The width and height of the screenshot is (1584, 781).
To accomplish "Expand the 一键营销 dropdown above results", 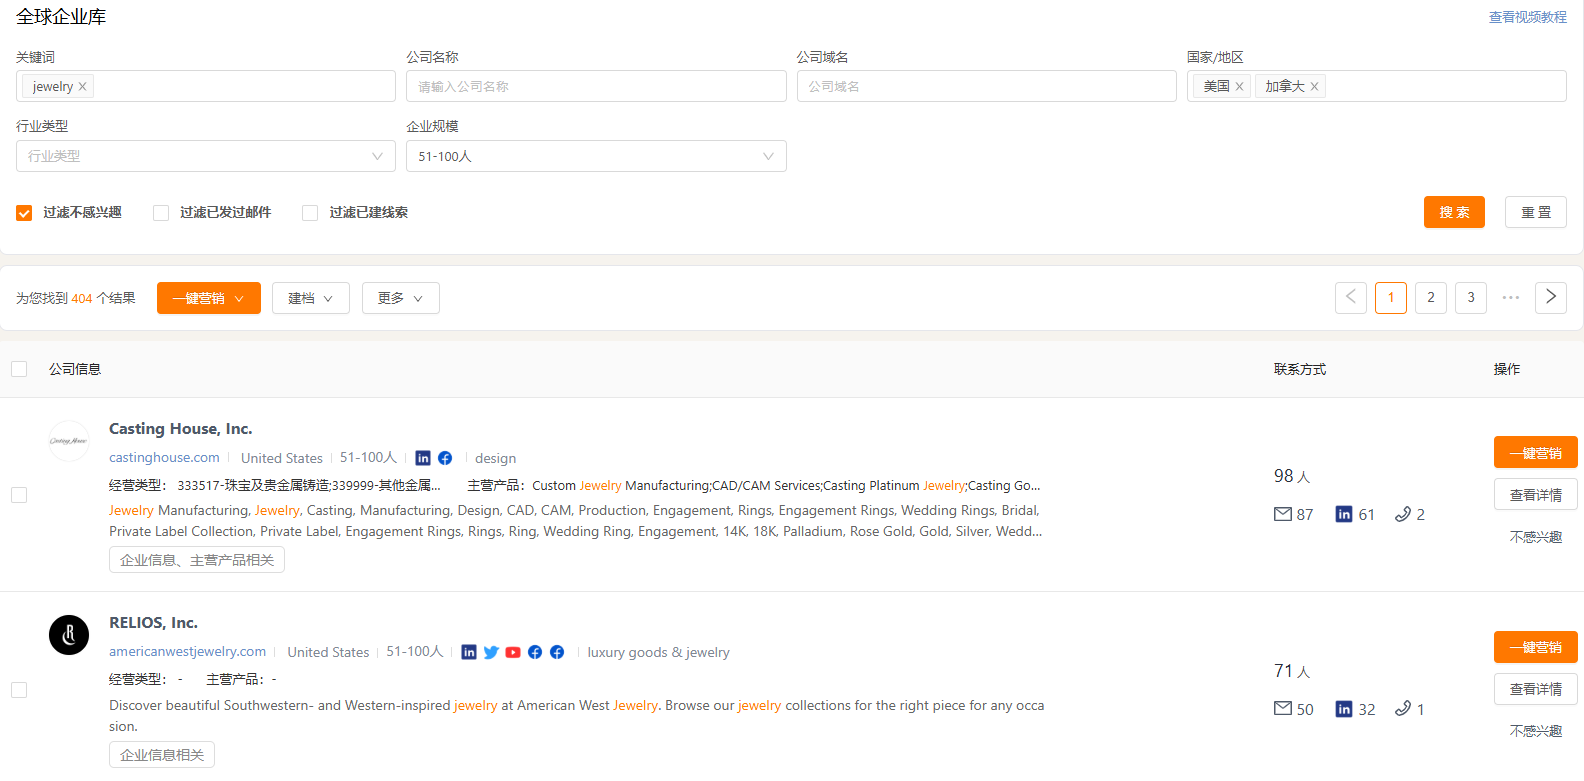I will (209, 298).
